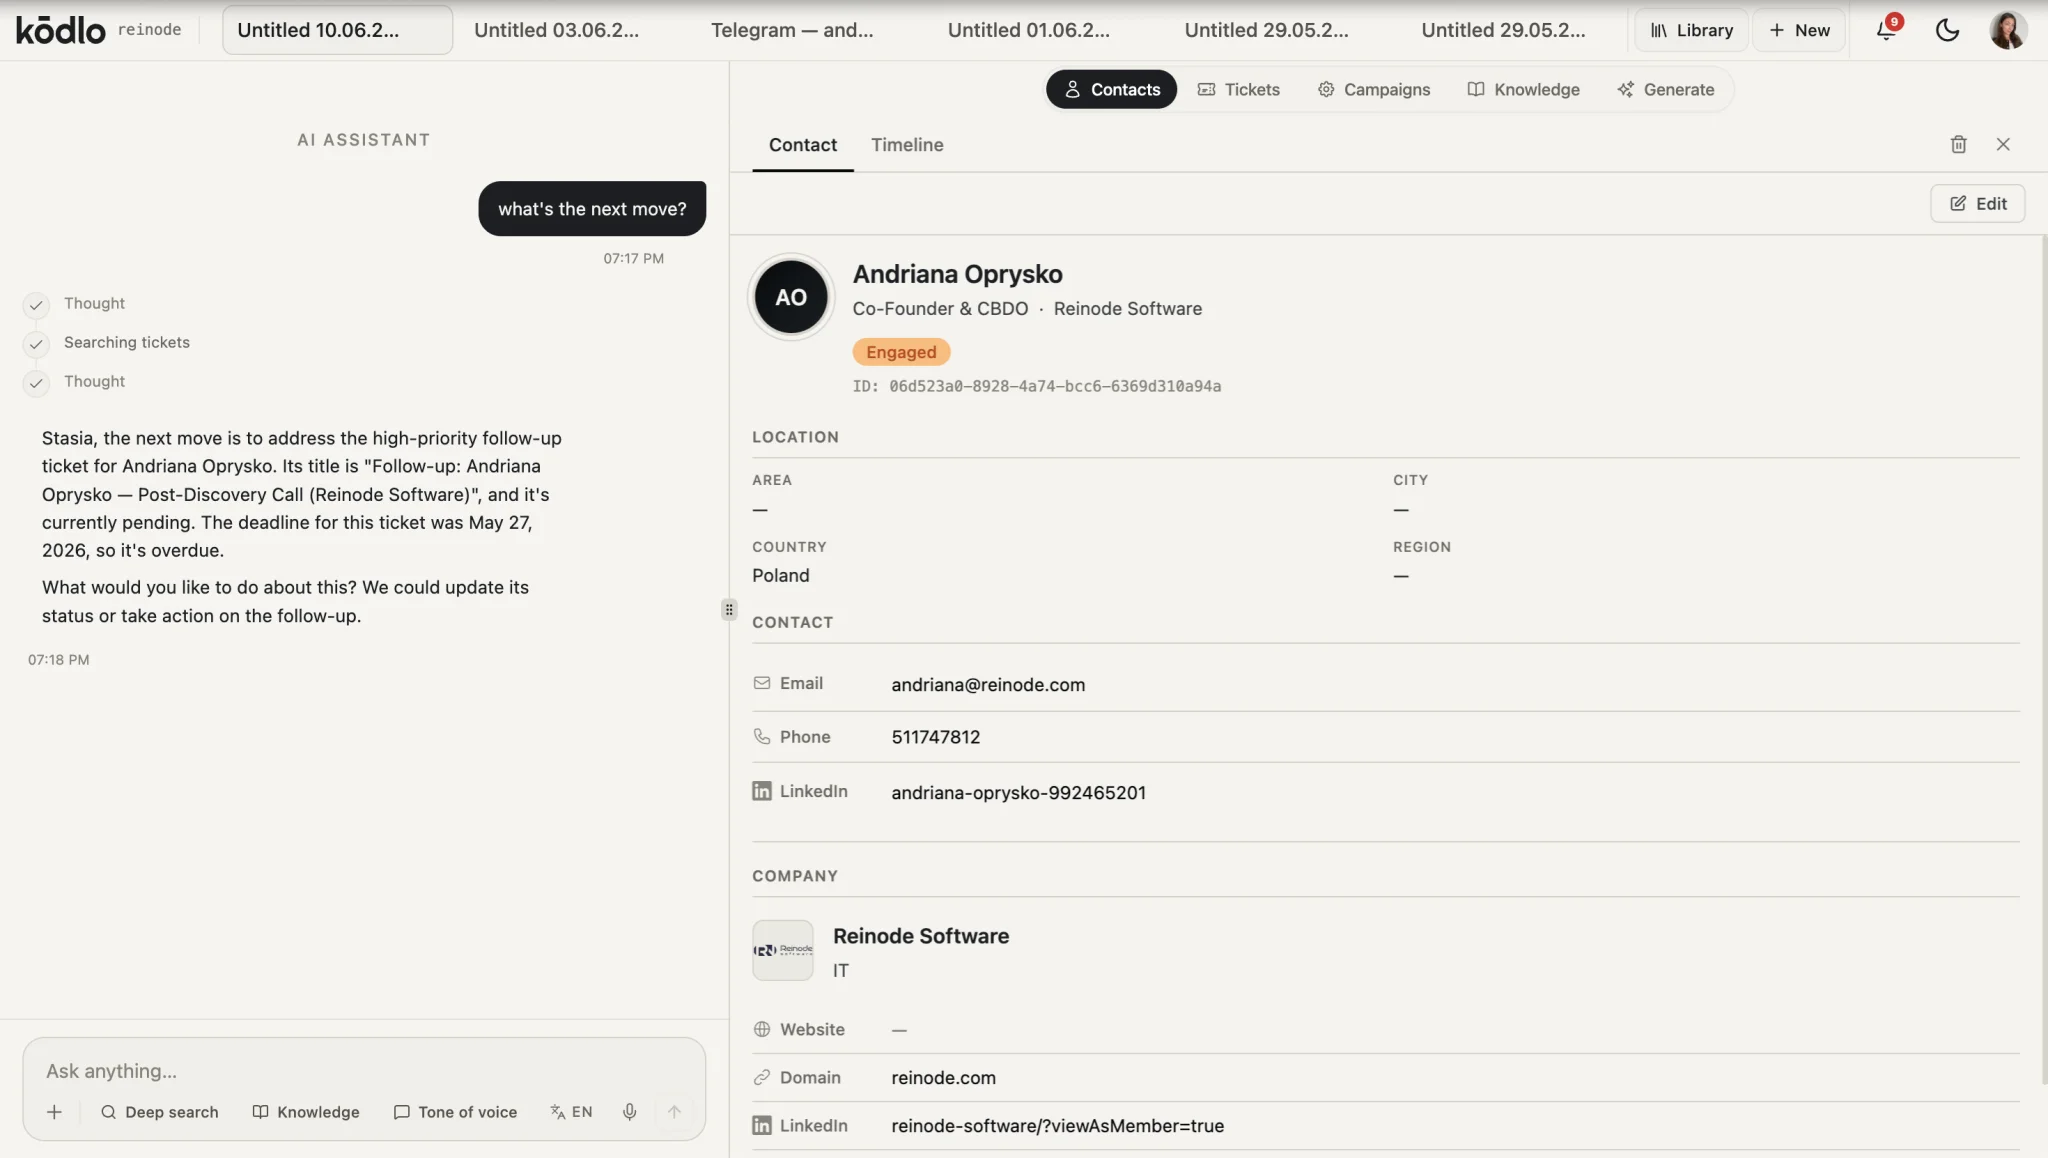Create New item
This screenshot has height=1158, width=2048.
click(x=1799, y=30)
